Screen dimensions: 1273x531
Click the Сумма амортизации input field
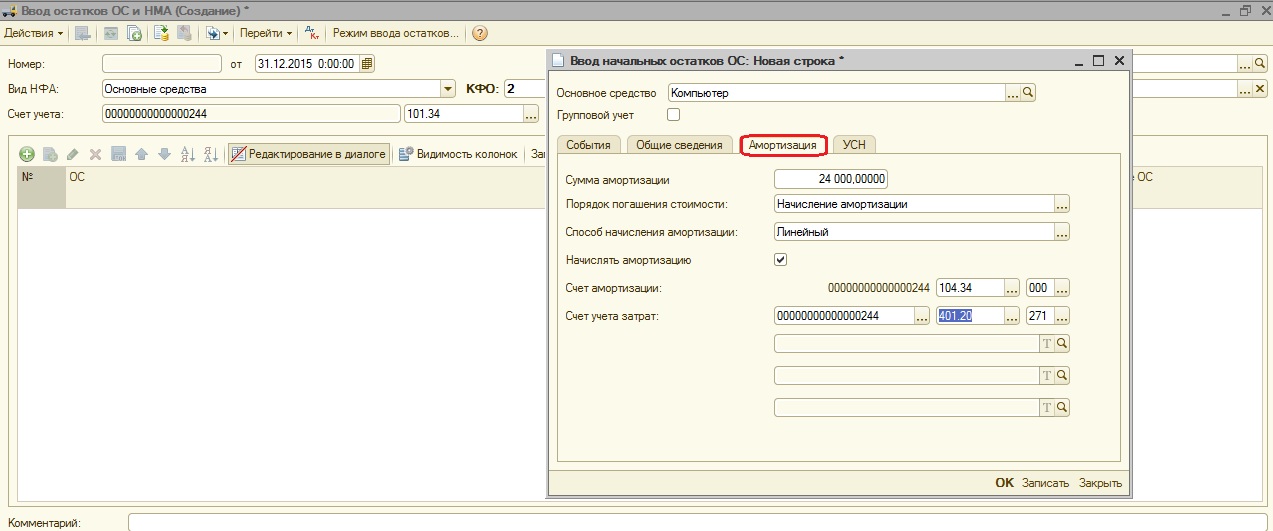[x=831, y=180]
